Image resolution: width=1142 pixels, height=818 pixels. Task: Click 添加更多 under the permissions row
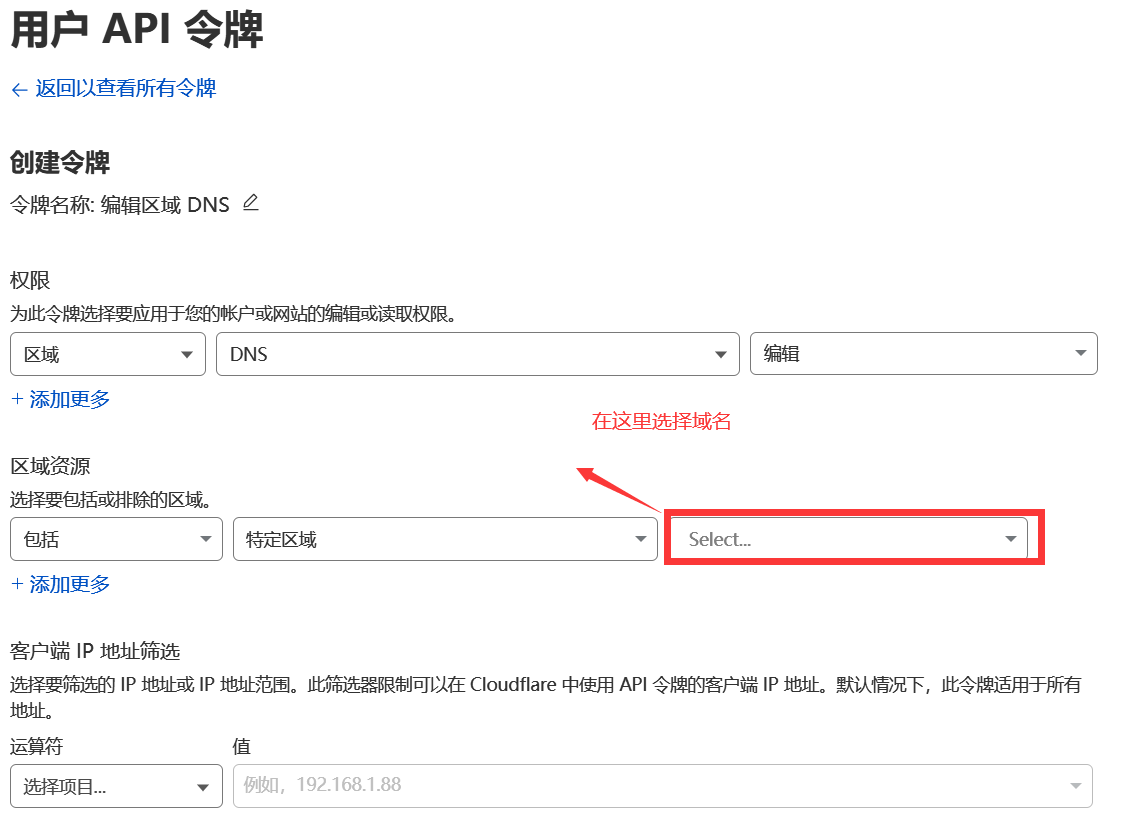pos(60,398)
